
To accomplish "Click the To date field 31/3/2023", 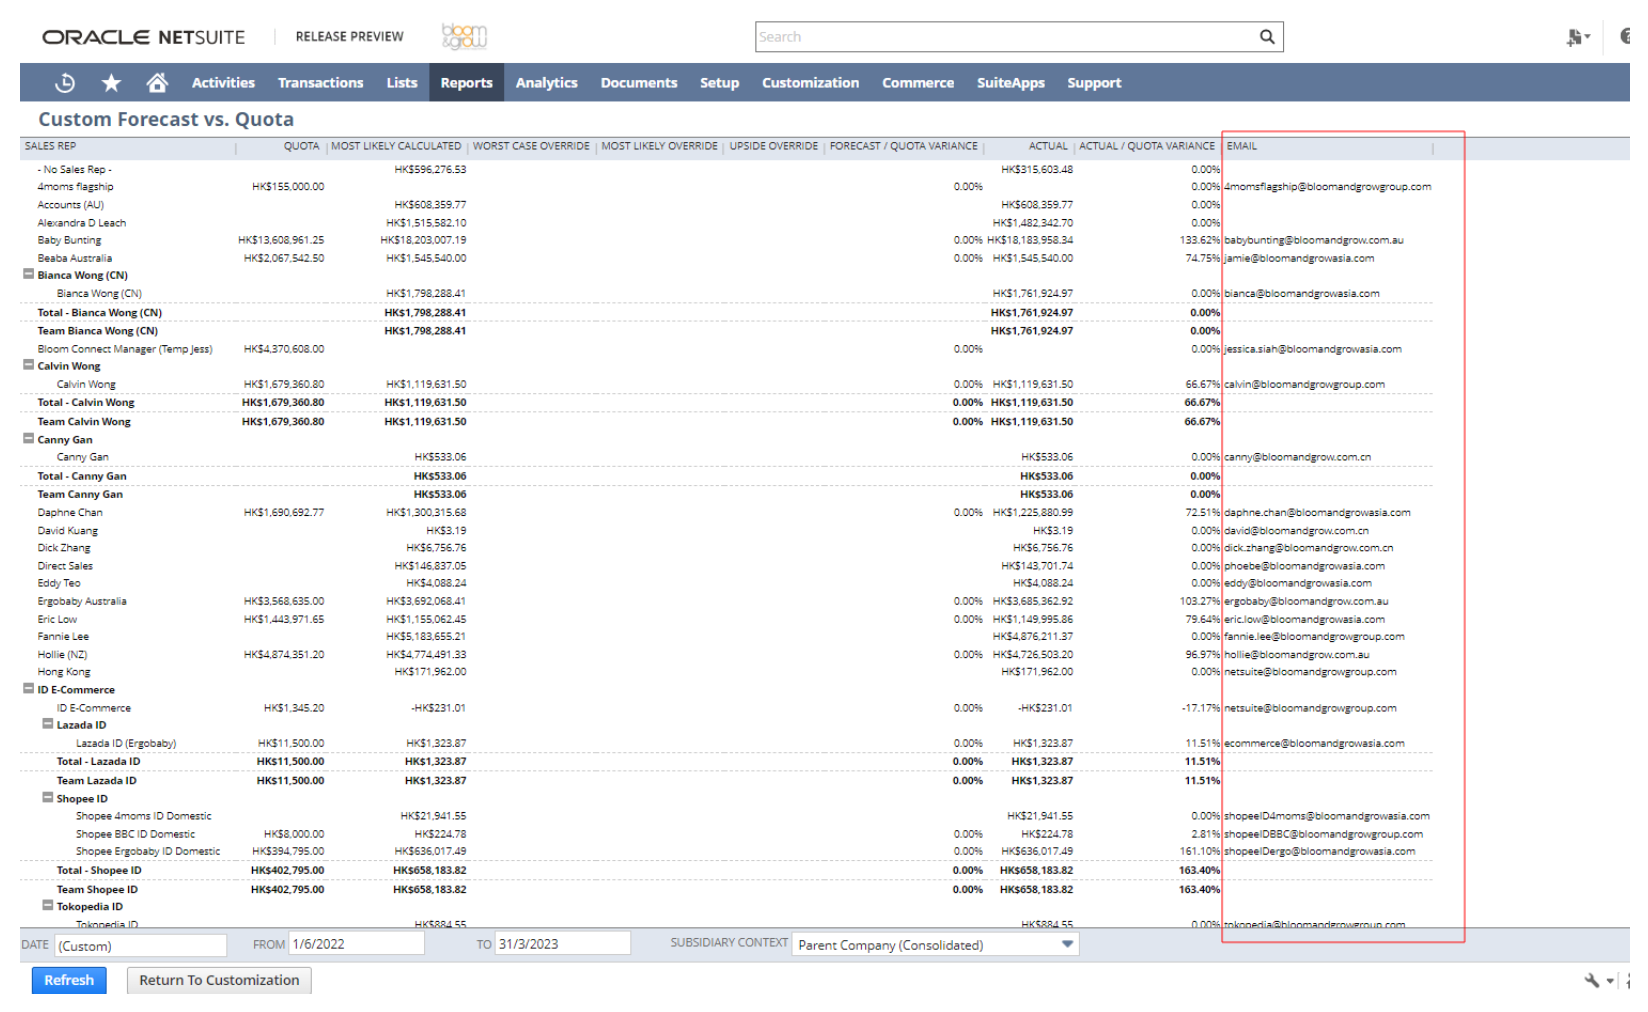I will tap(562, 944).
